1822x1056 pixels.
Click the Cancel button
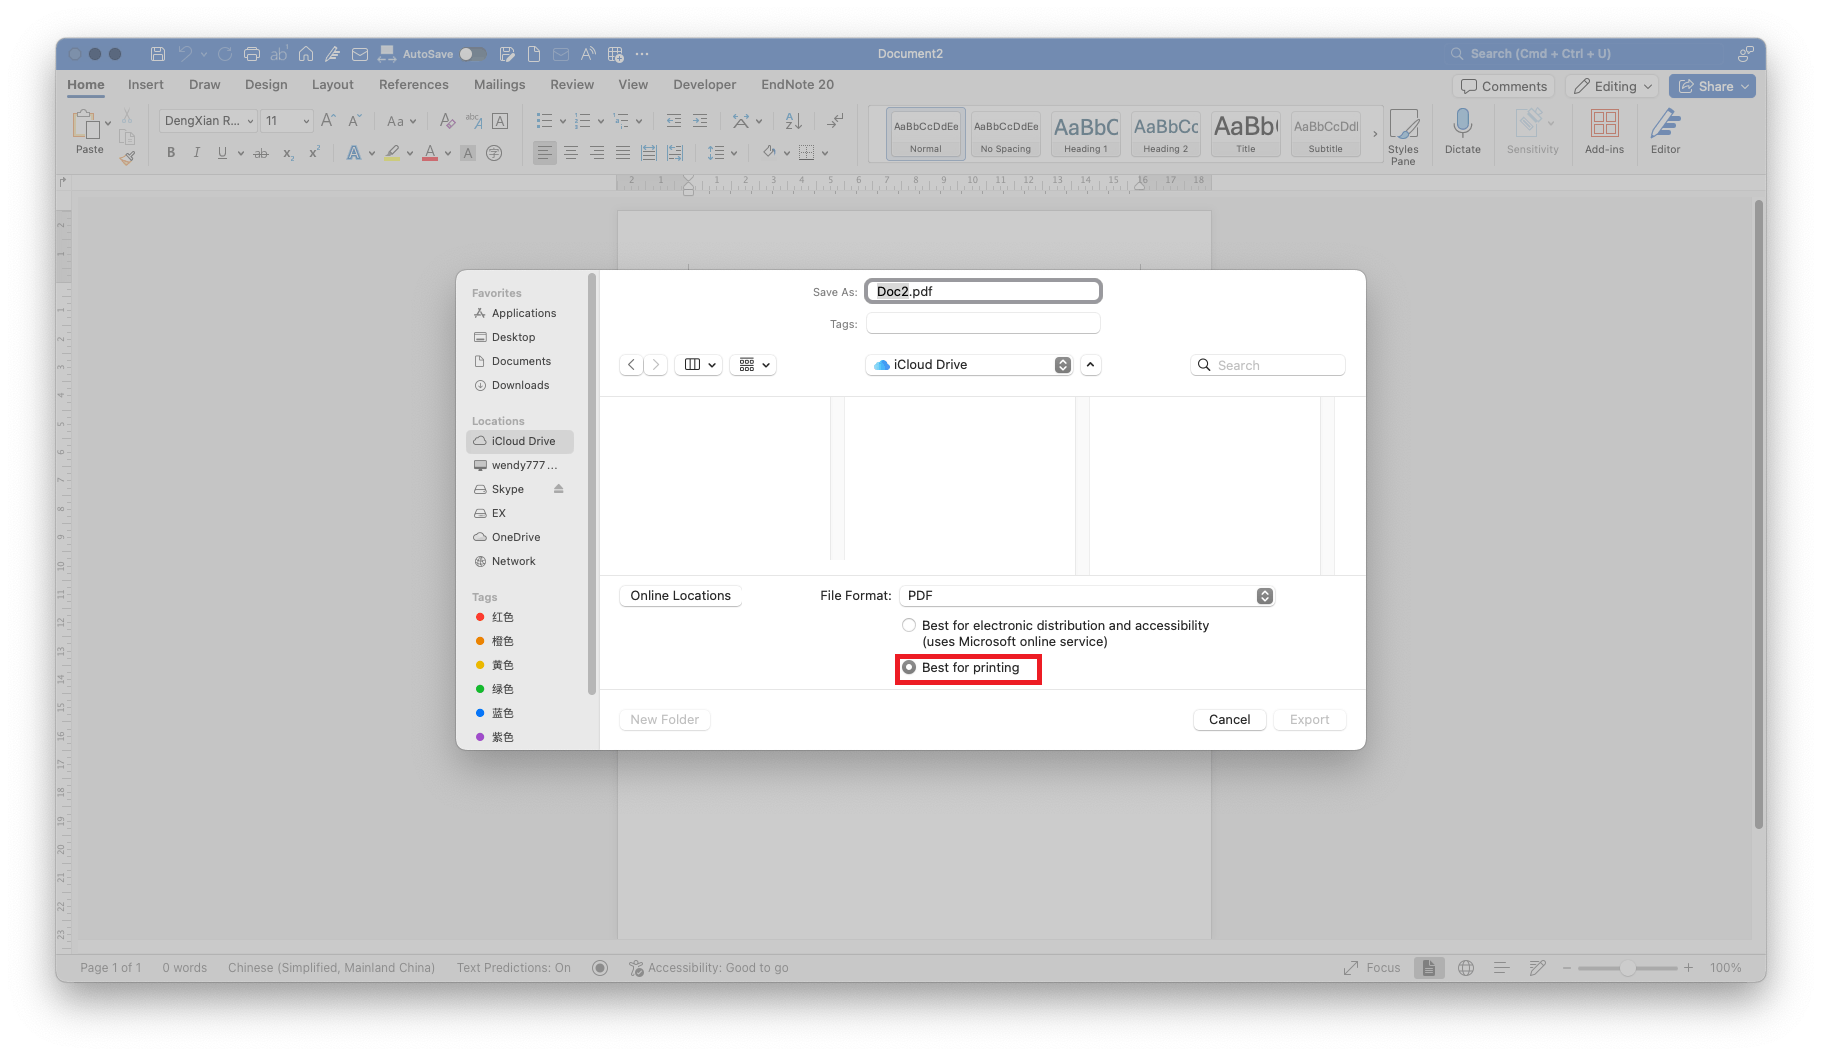[x=1229, y=720]
